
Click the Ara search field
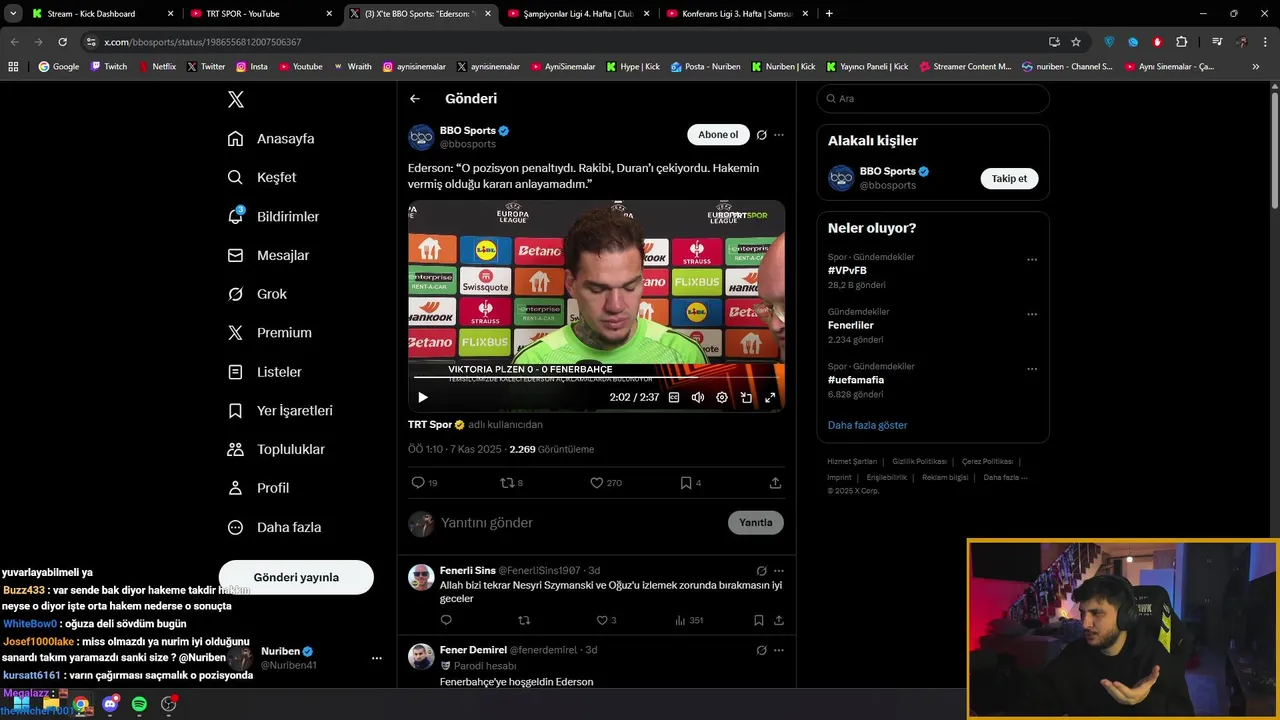point(933,99)
